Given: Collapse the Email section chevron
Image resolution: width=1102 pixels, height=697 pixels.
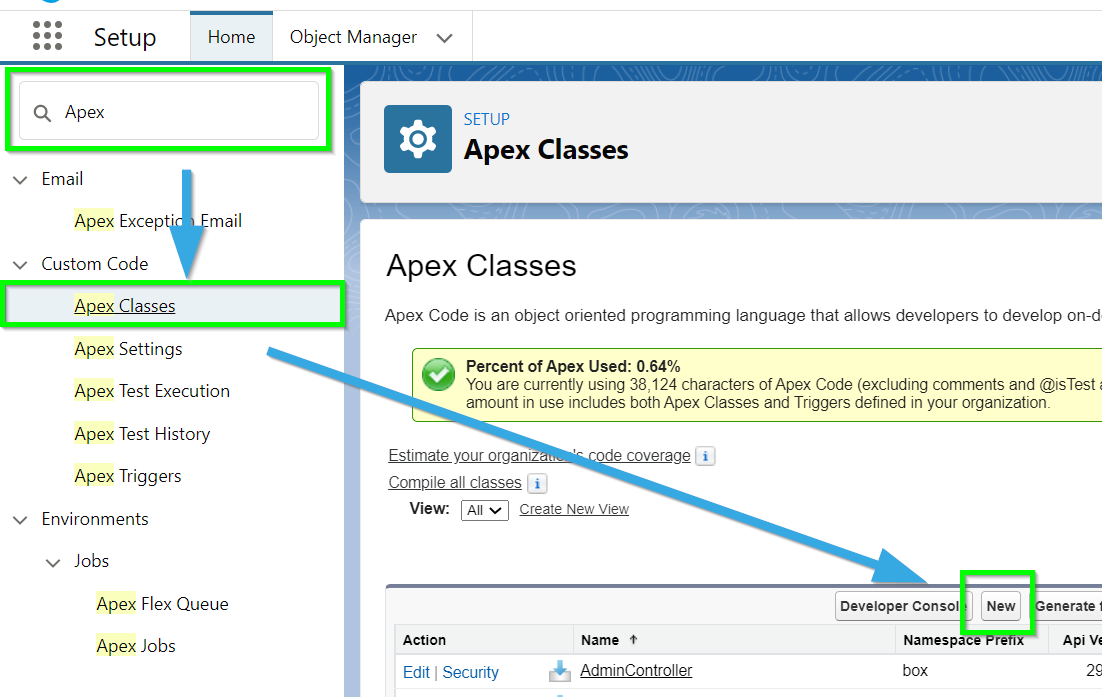Looking at the screenshot, I should tap(20, 180).
